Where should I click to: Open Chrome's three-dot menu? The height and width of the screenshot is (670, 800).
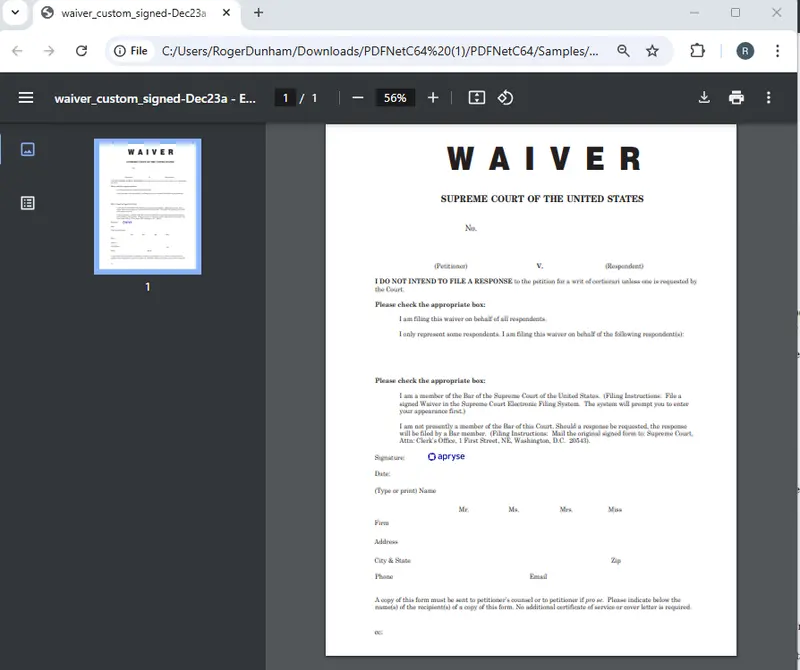777,51
